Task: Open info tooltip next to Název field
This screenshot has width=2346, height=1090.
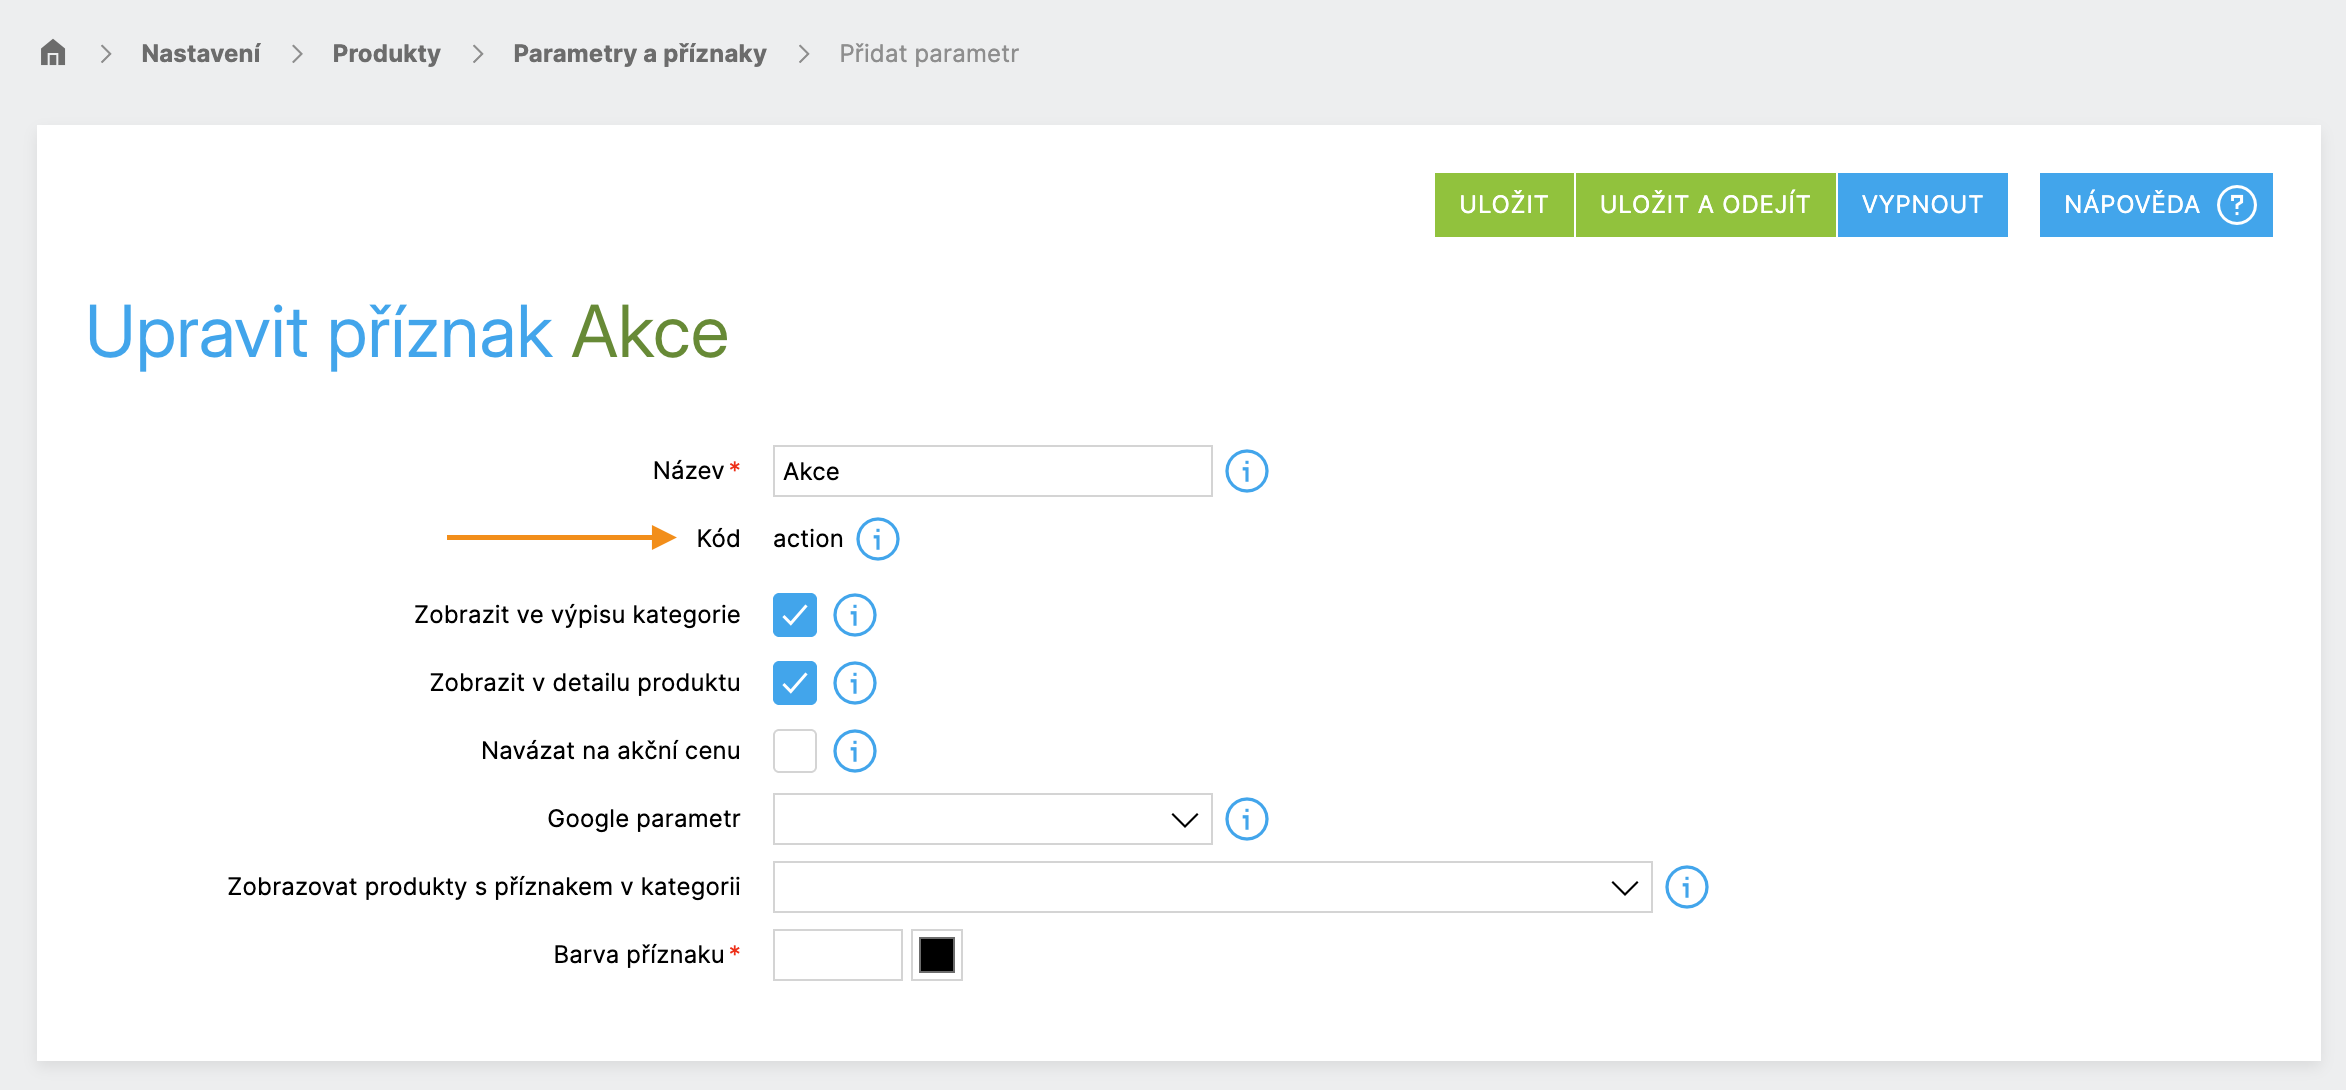Action: (x=1246, y=471)
